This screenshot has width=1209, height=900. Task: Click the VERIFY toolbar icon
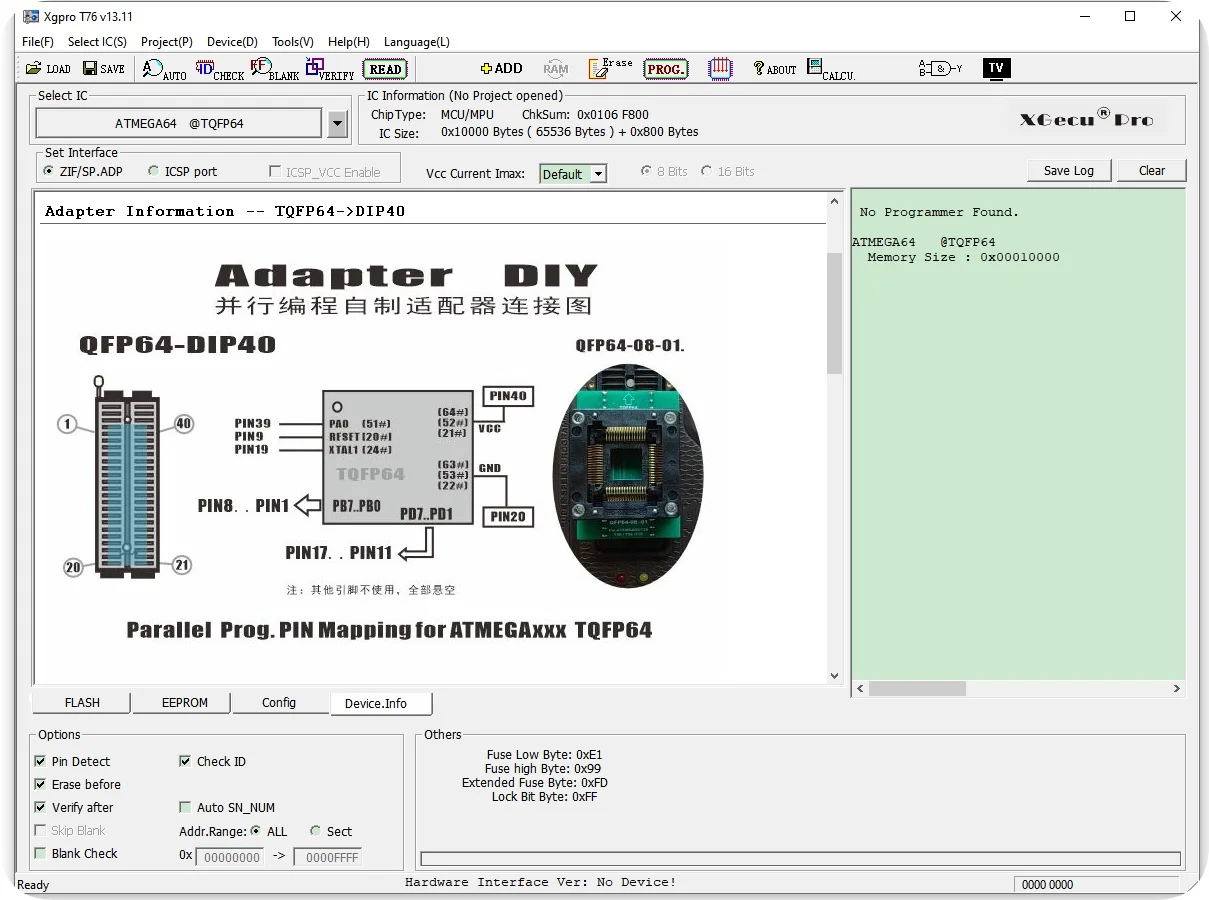click(329, 69)
